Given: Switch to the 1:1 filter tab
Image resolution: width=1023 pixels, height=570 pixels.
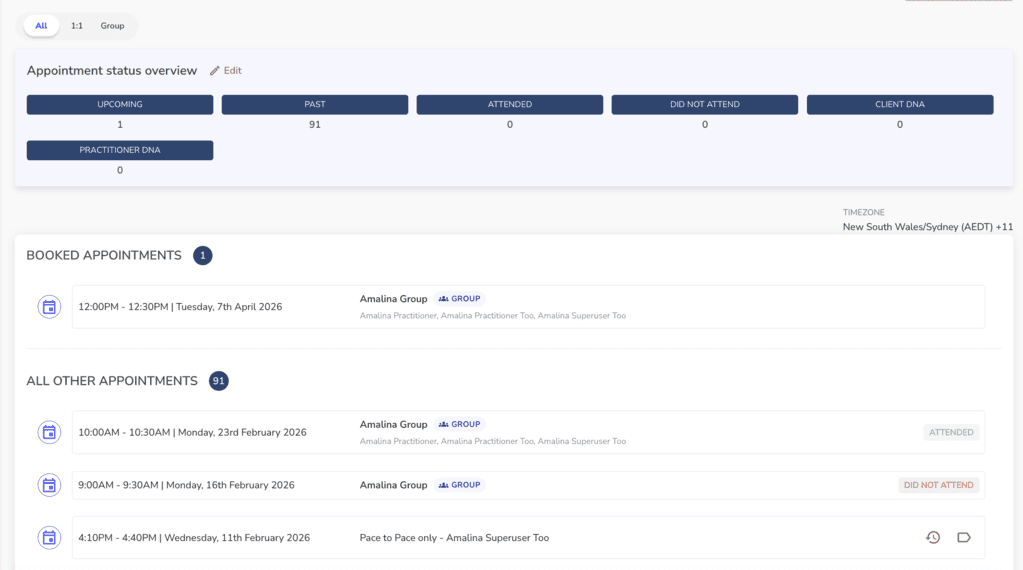Looking at the screenshot, I should tap(77, 26).
